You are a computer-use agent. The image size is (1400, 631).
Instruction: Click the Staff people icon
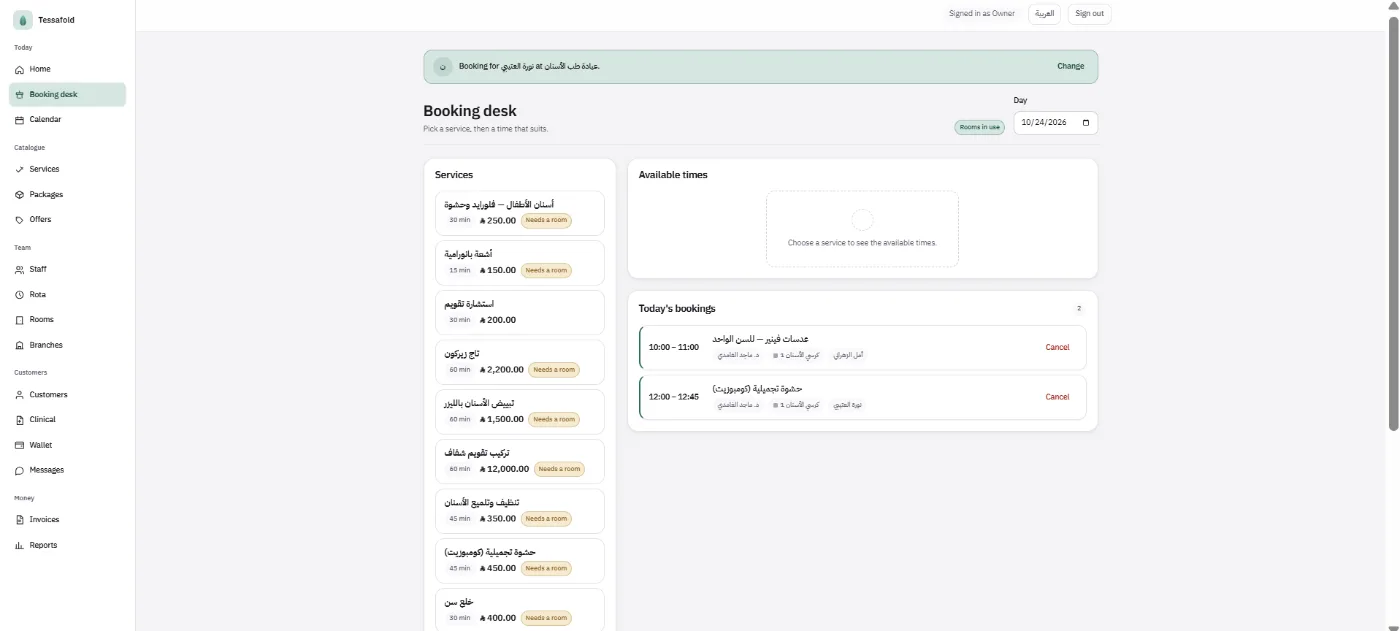(20, 270)
